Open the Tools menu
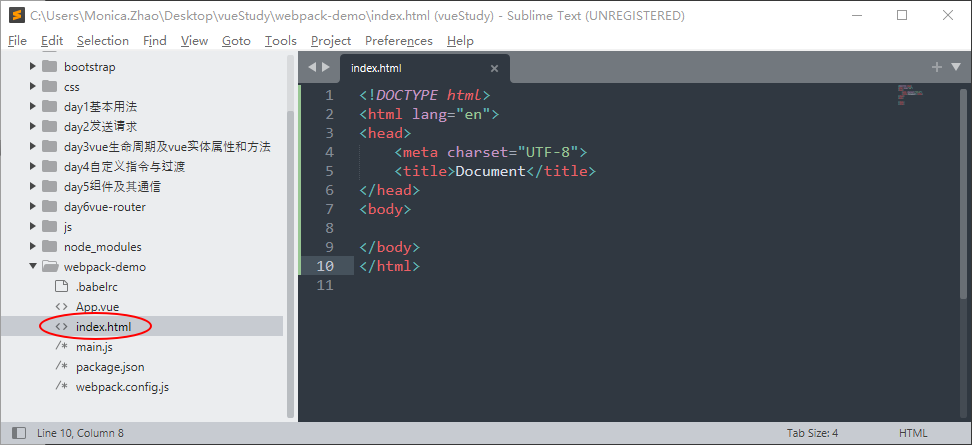Image resolution: width=972 pixels, height=445 pixels. pyautogui.click(x=281, y=41)
